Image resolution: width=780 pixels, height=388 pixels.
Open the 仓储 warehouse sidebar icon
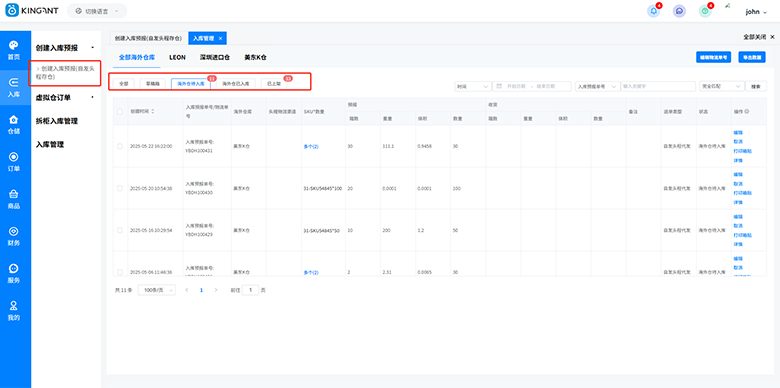coord(14,124)
